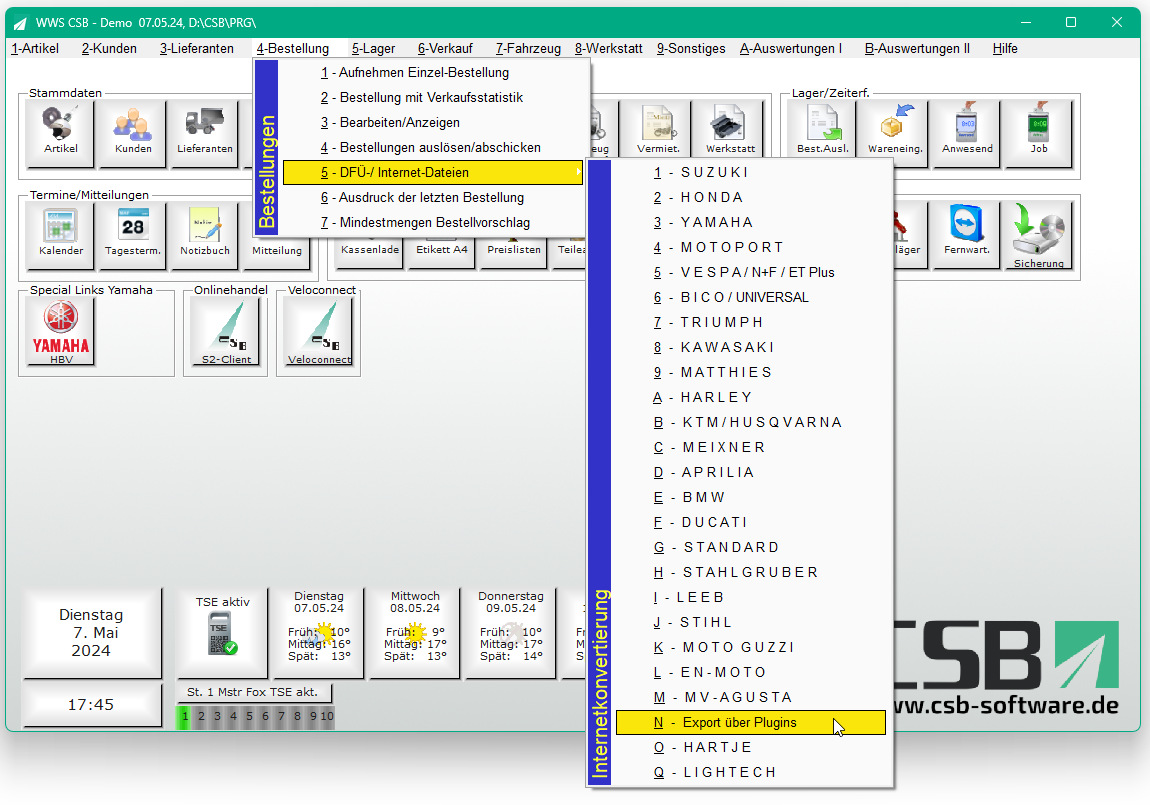Select station number 5 indicator

(249, 716)
